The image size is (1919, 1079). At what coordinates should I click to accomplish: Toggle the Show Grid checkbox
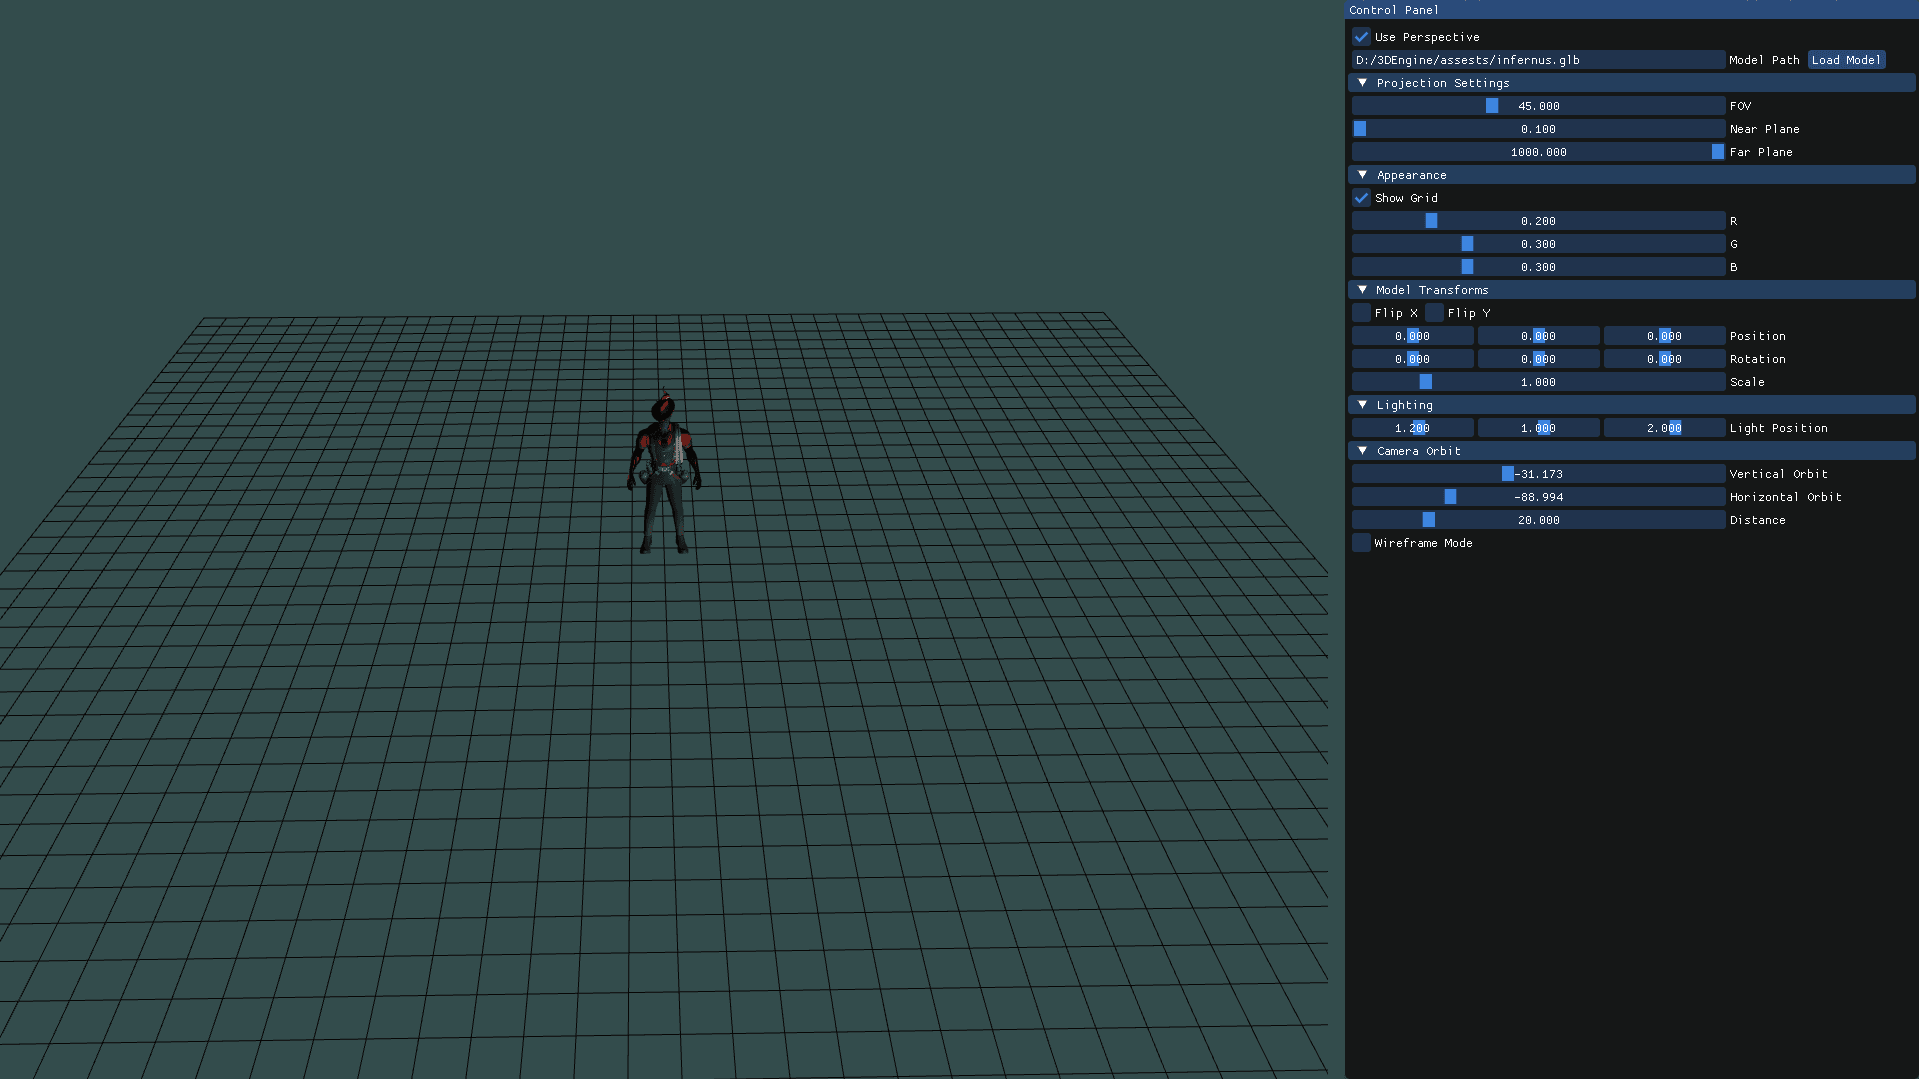pyautogui.click(x=1361, y=198)
